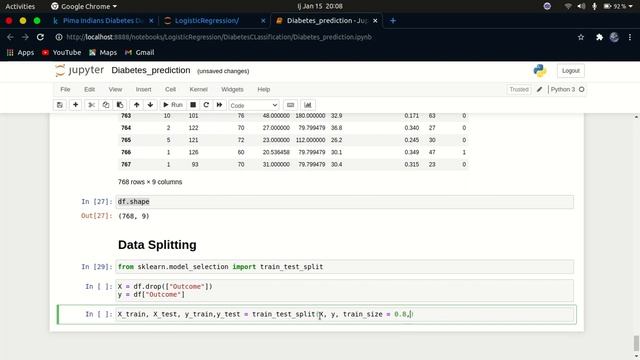This screenshot has width=640, height=360.
Task: Open the command palette keyboard icon
Action: pyautogui.click(x=290, y=105)
